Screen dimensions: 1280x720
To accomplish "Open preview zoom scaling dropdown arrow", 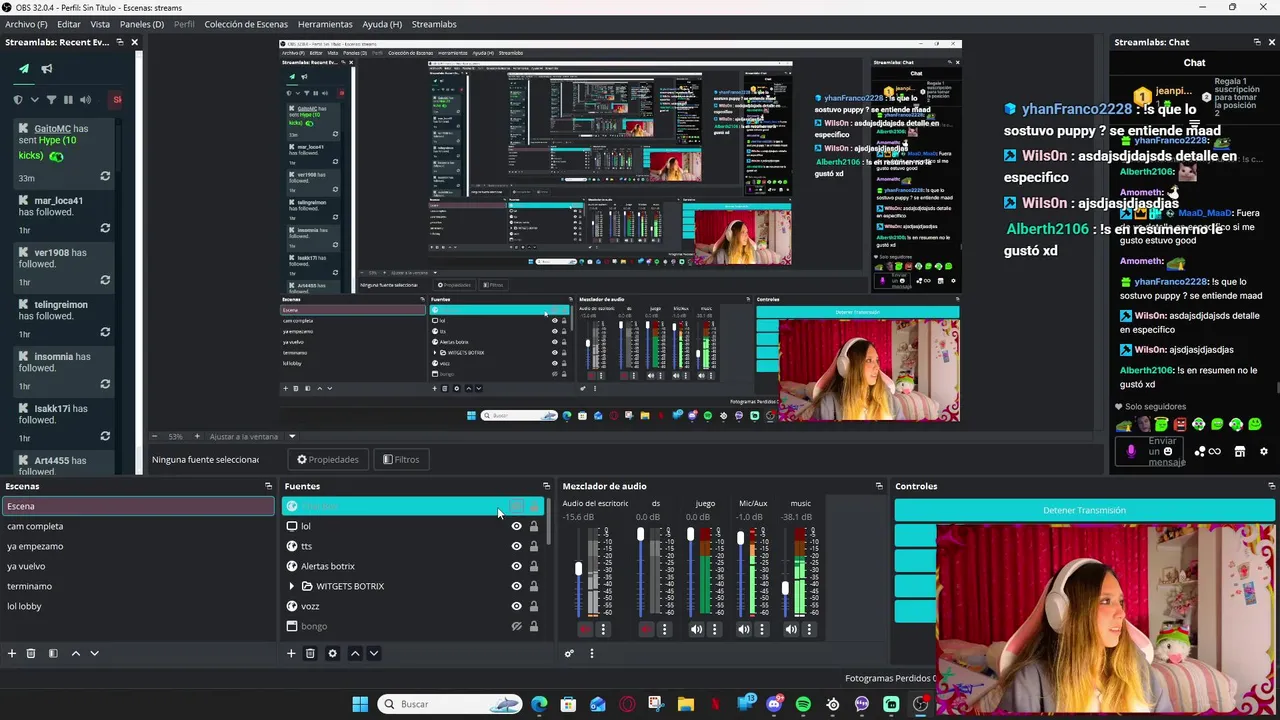I will pyautogui.click(x=292, y=436).
